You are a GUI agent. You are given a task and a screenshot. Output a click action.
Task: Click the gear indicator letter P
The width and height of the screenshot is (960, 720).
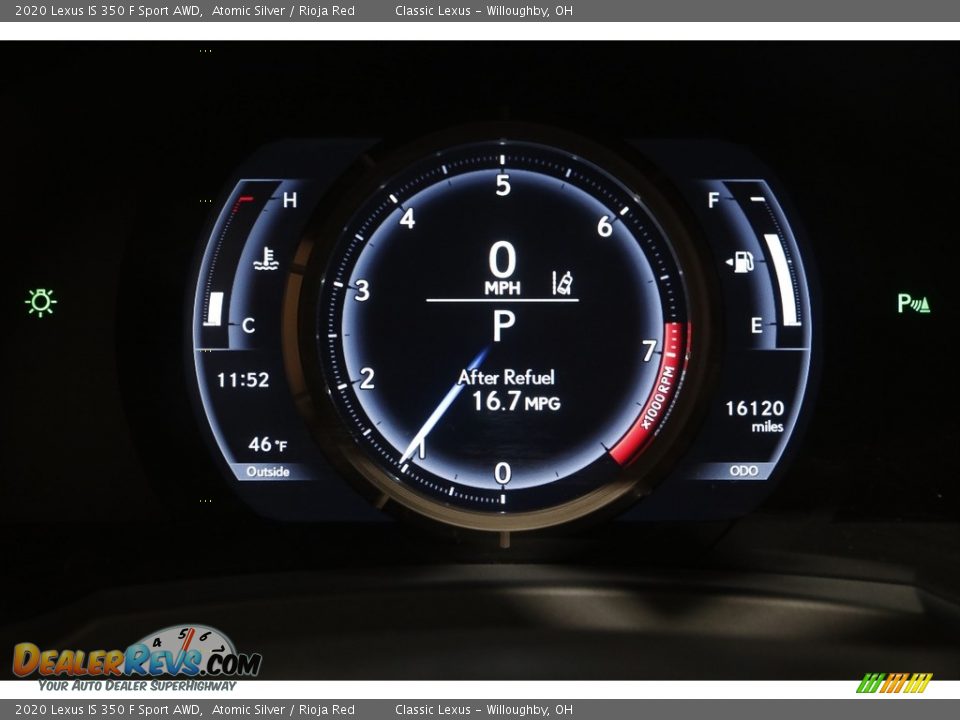(504, 326)
